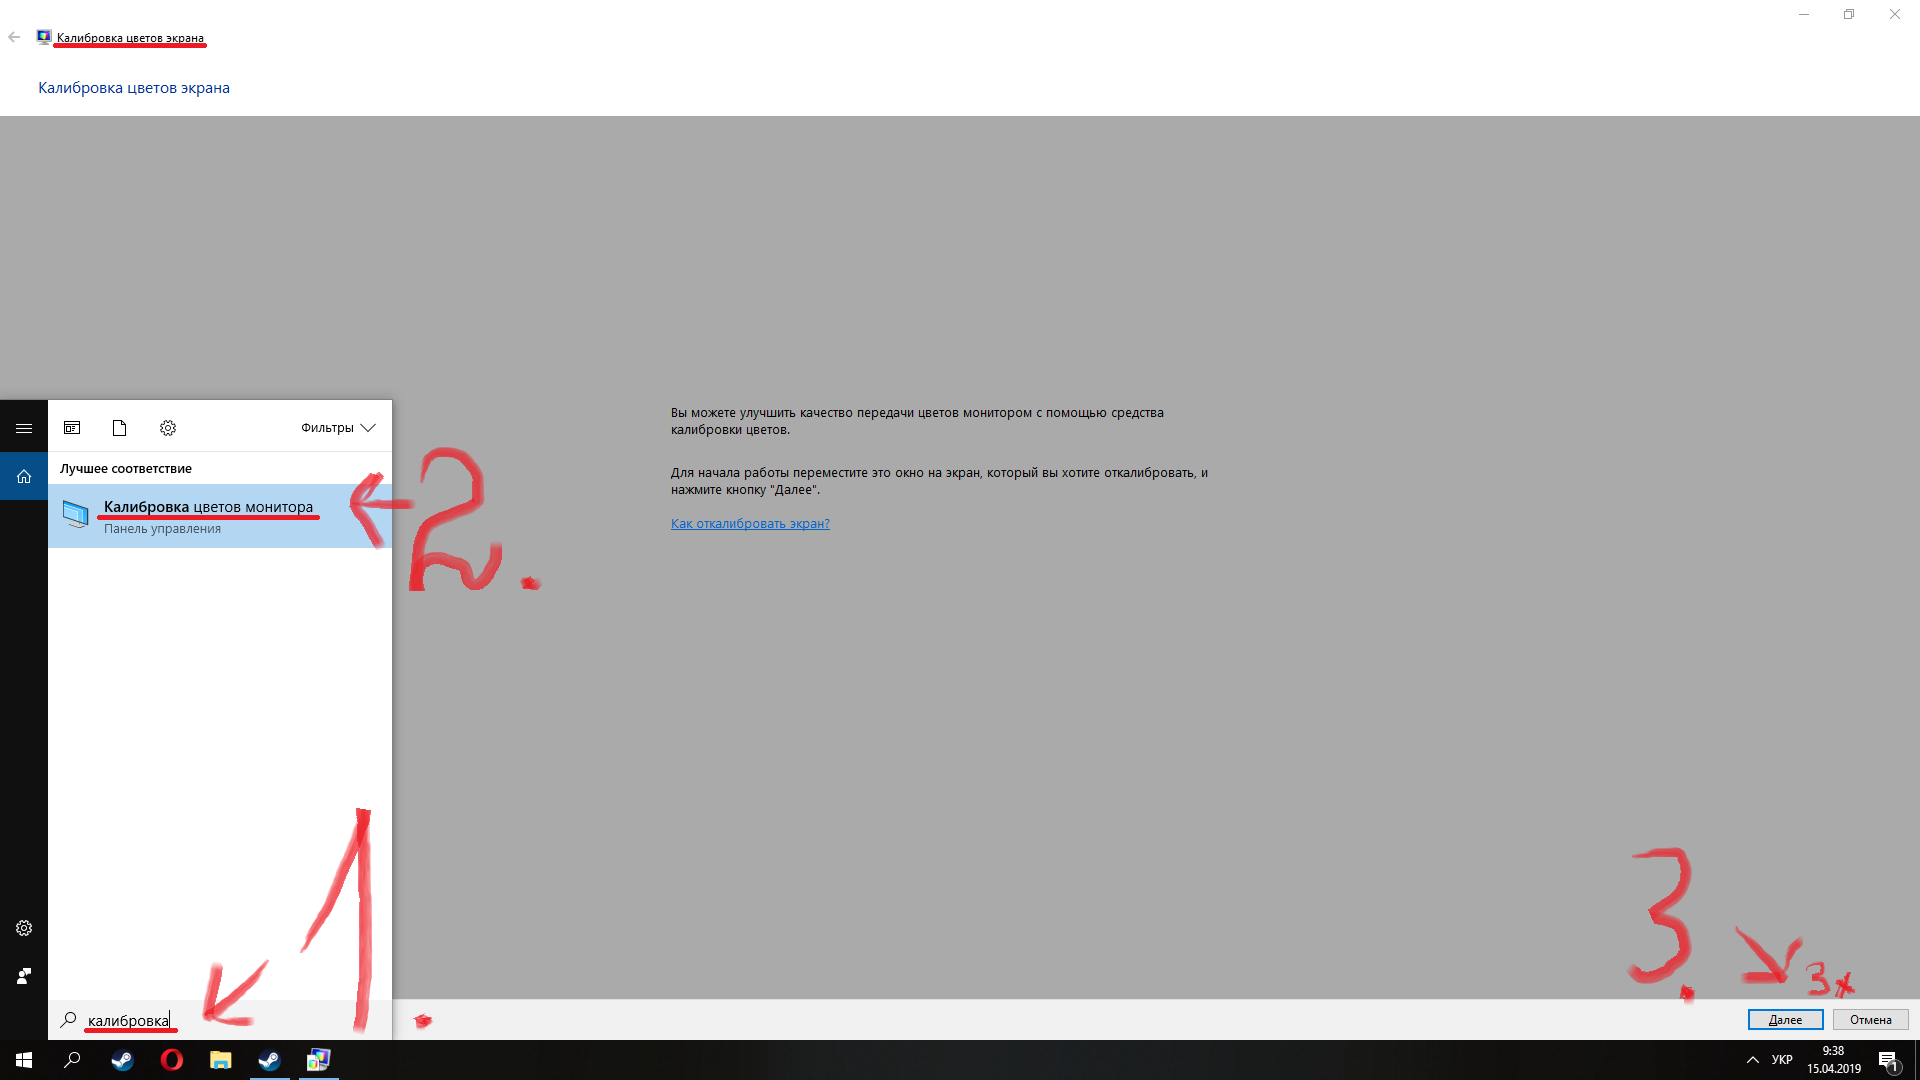
Task: Open the hamburger menu in search sidebar
Action: pos(24,428)
